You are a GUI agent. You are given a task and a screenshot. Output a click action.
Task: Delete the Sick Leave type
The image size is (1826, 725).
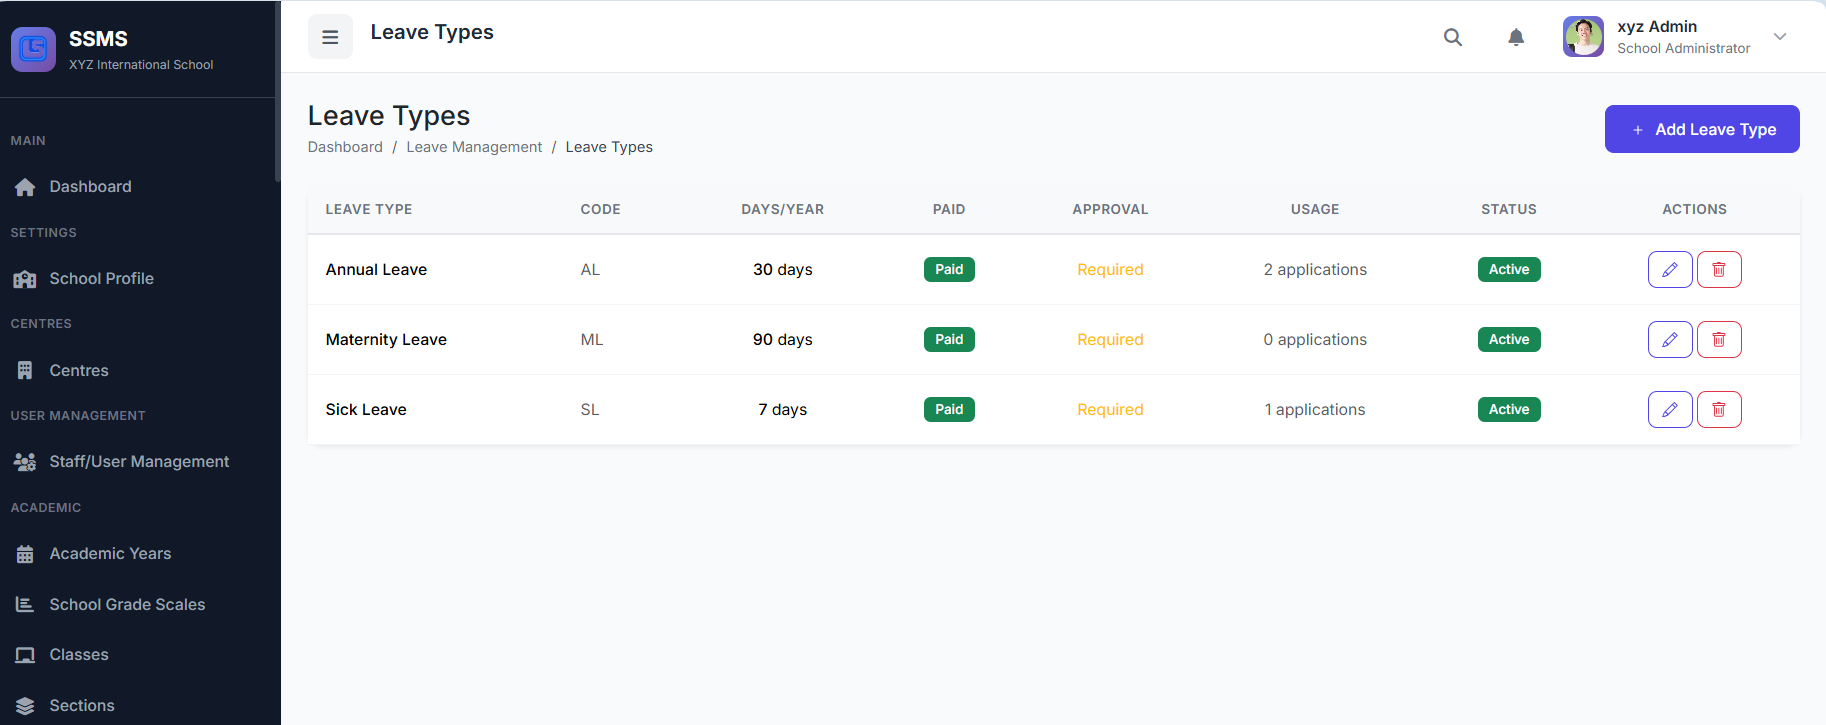1719,410
